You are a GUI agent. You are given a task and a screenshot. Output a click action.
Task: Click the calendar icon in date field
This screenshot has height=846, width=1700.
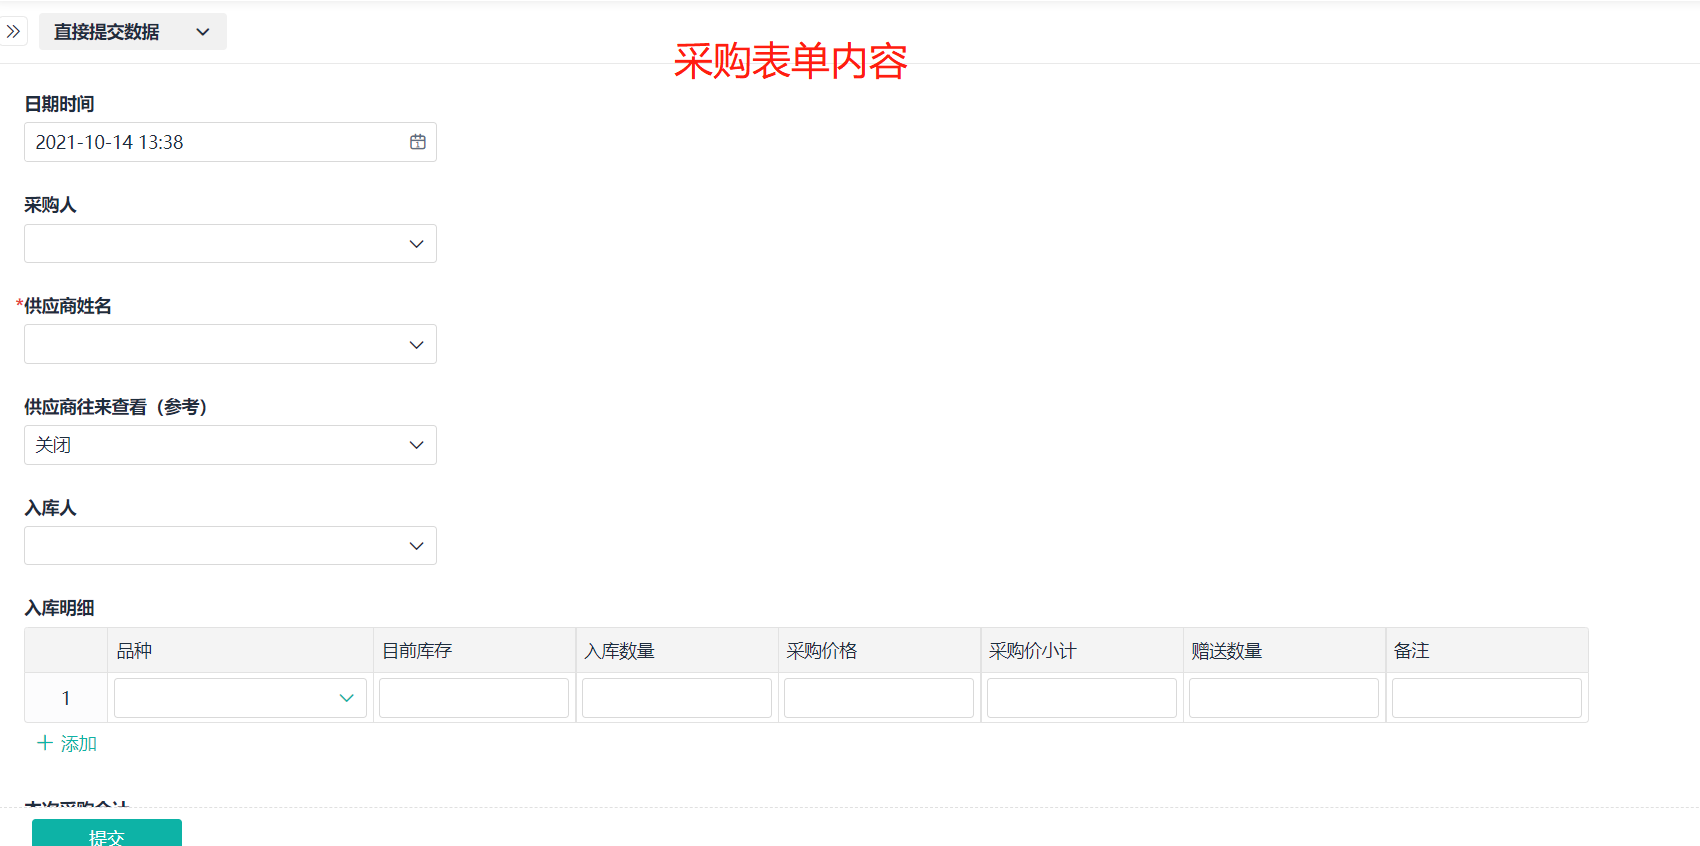(417, 142)
